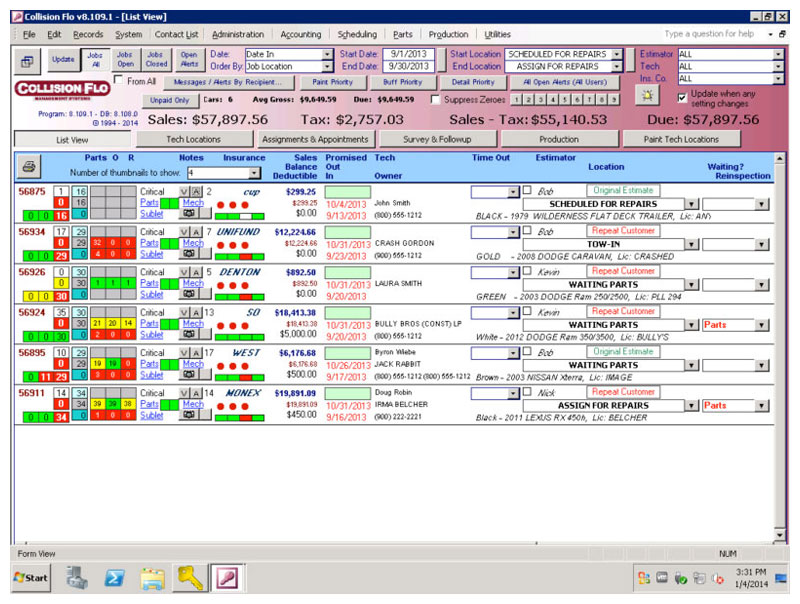
Task: Uncheck Update when any setting changes
Action: [682, 97]
